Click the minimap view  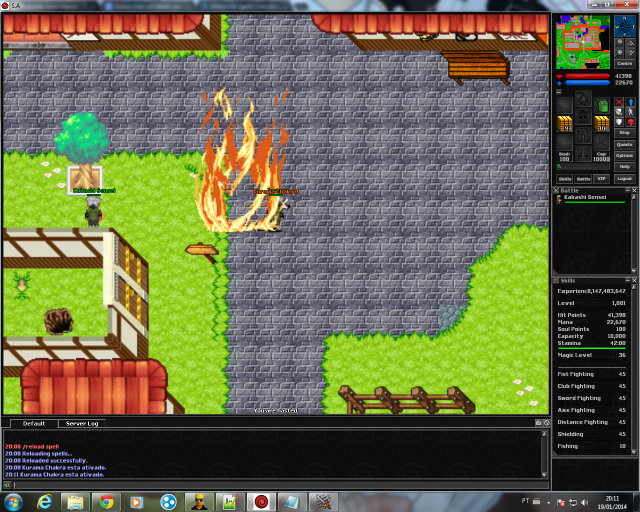pyautogui.click(x=583, y=42)
